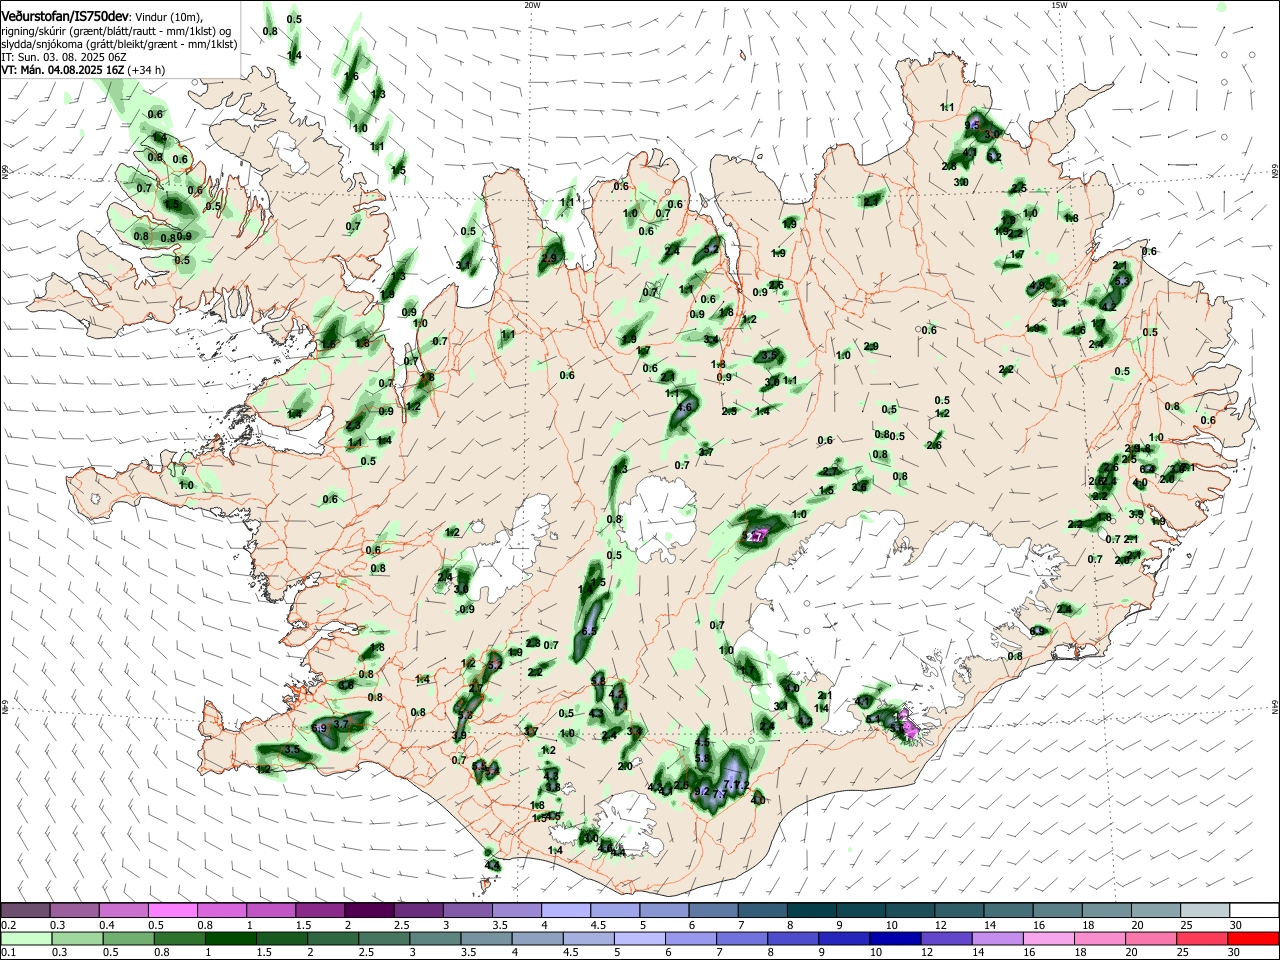Image resolution: width=1280 pixels, height=960 pixels.
Task: Choose the pale grey swatch between 20 and 25
Action: pyautogui.click(x=1154, y=910)
